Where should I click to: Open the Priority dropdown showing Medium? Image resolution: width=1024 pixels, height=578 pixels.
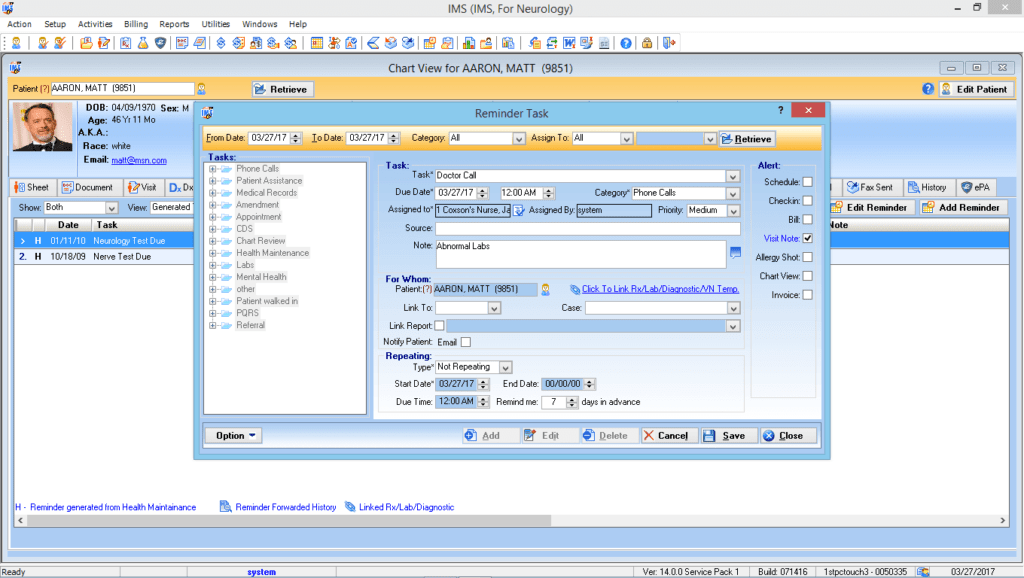tap(732, 211)
